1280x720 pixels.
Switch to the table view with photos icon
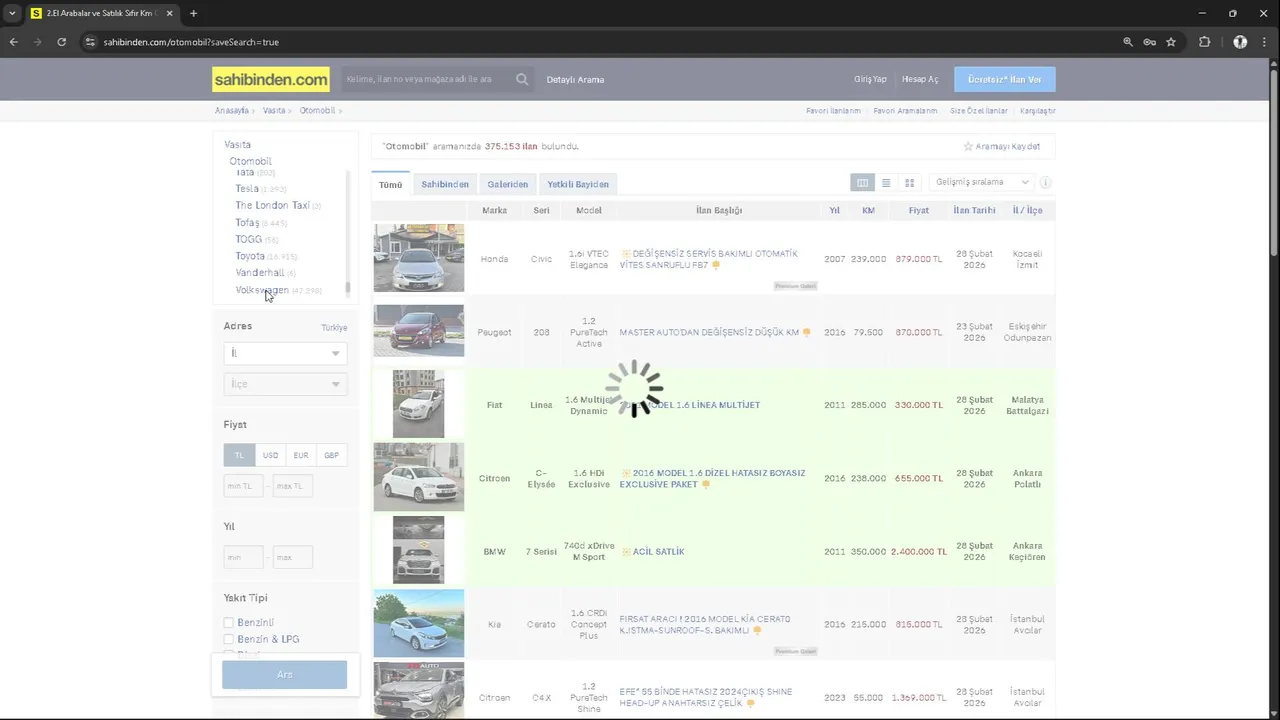click(x=862, y=183)
